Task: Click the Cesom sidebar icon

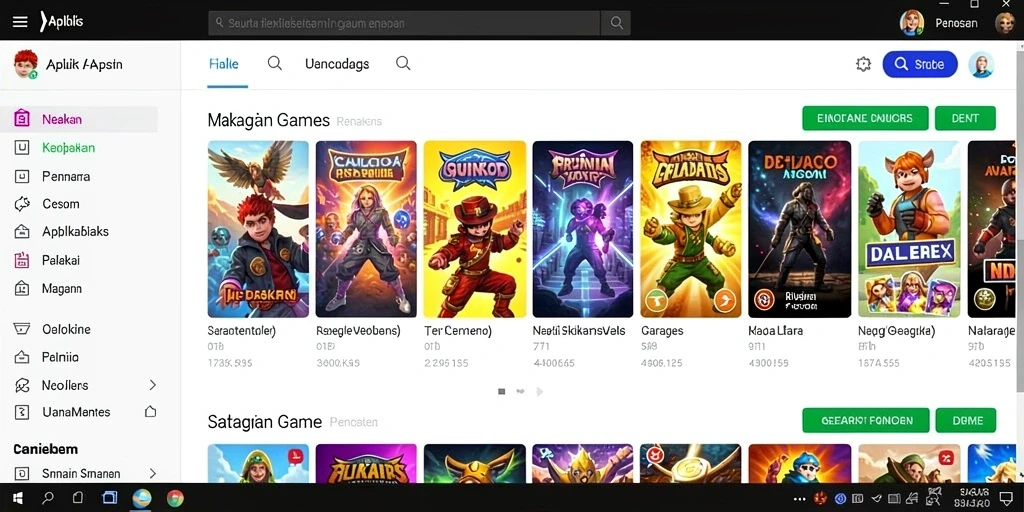Action: click(22, 204)
